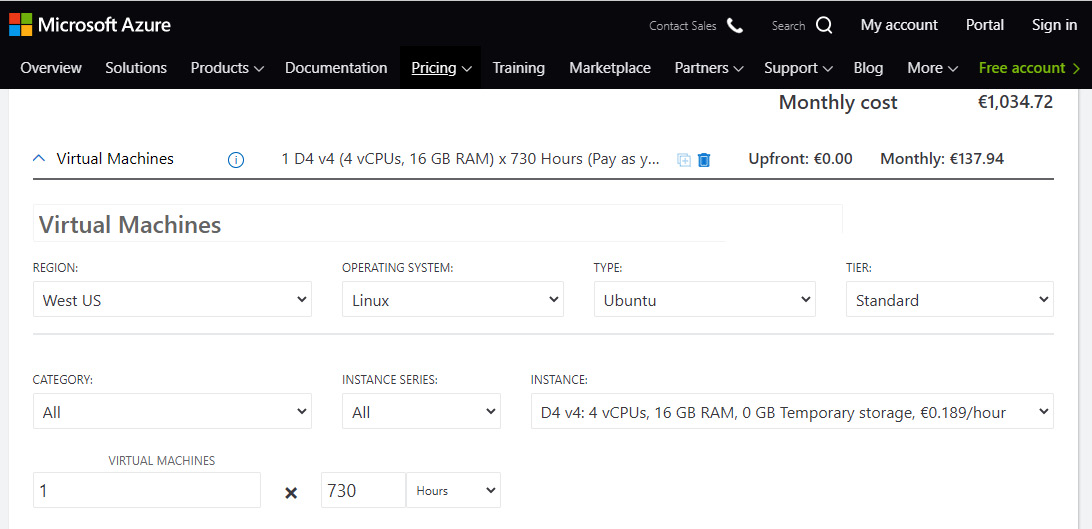Focus the 730 hours input field

pos(364,490)
